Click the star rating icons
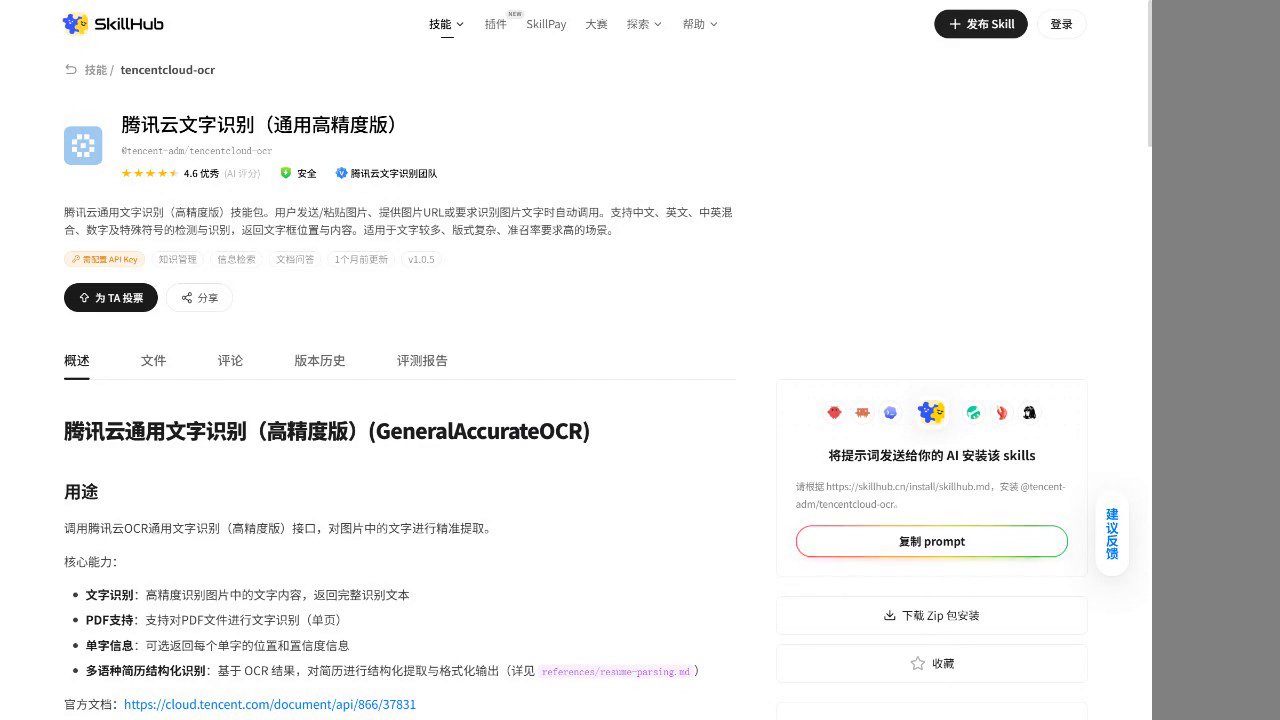The height and width of the screenshot is (720, 1280). click(150, 173)
